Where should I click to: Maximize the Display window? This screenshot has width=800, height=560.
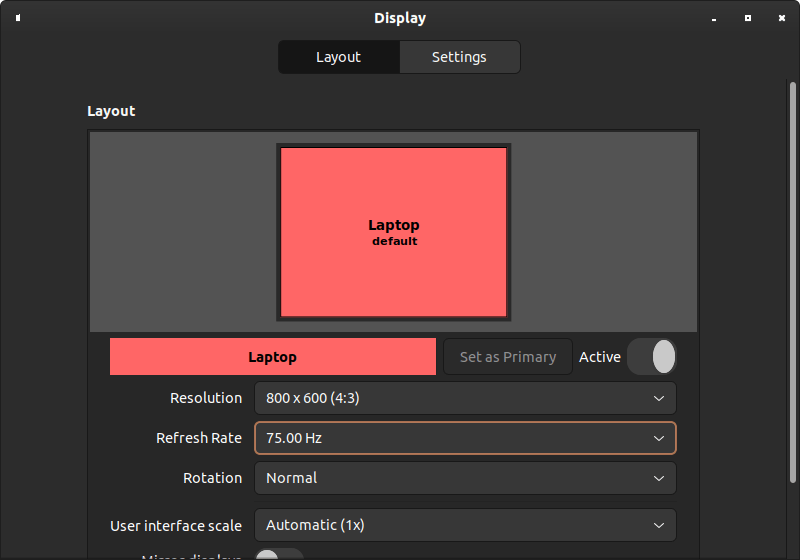748,18
